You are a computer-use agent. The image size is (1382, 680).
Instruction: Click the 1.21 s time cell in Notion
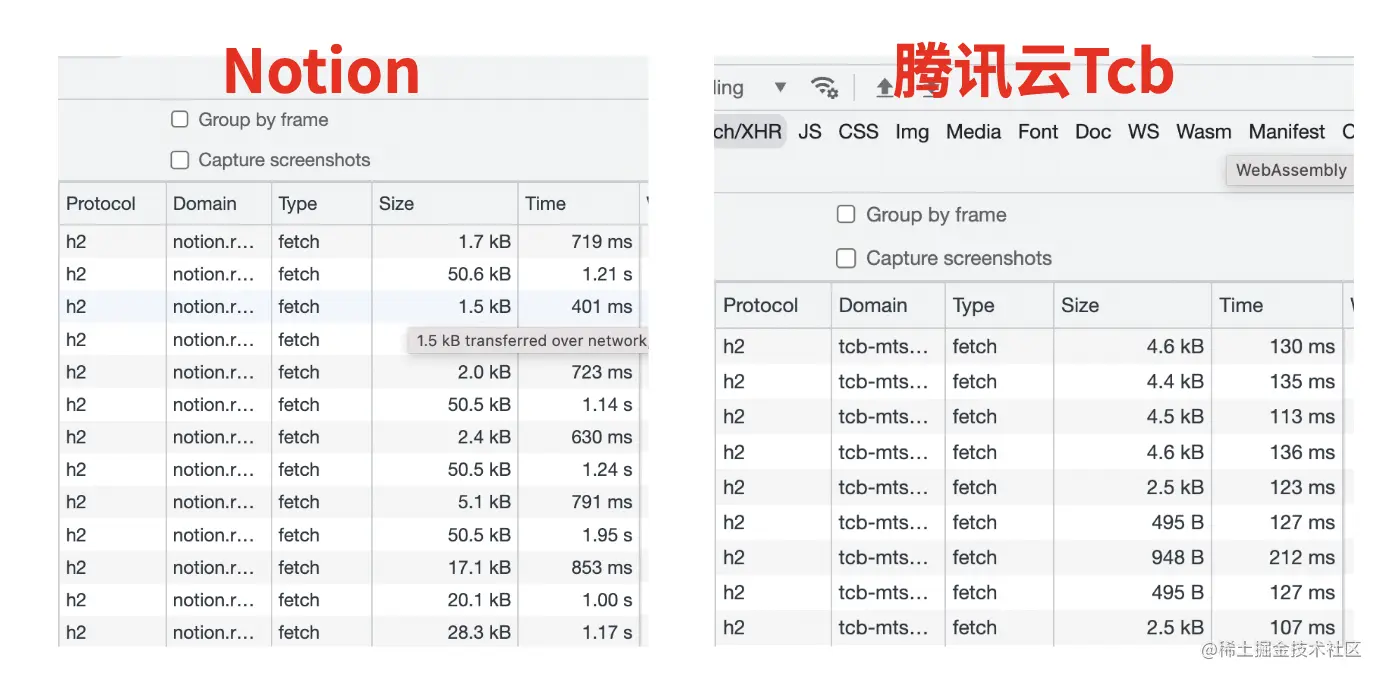point(578,274)
